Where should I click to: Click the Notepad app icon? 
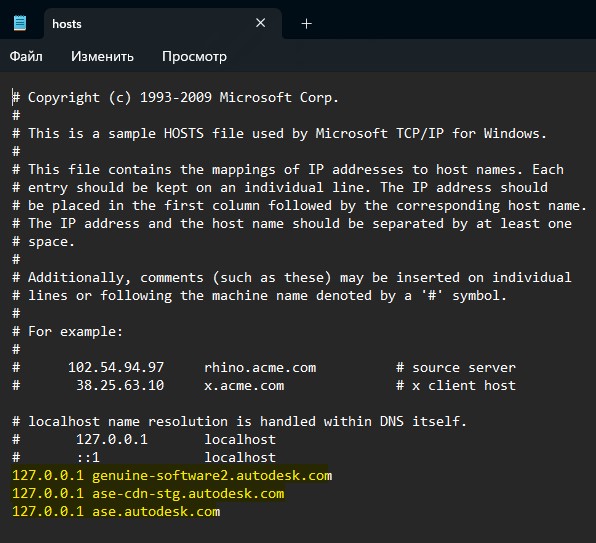[x=20, y=23]
